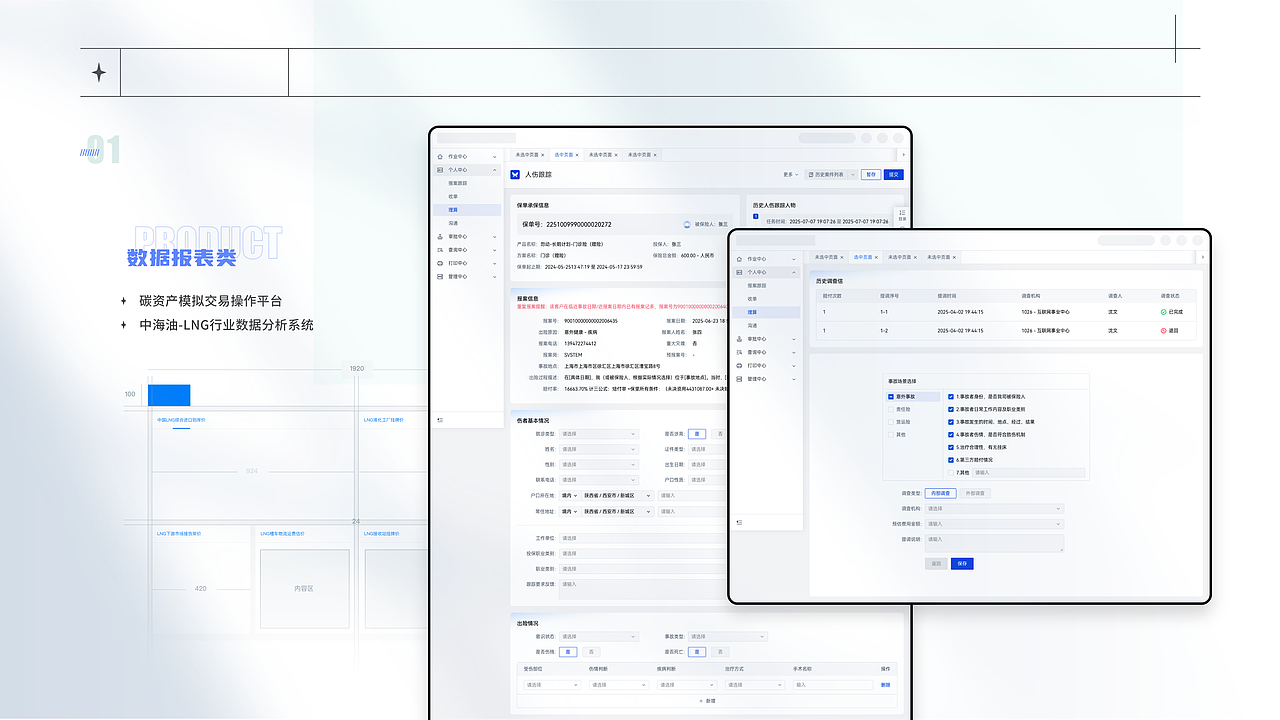Click the blue 保存 button in front window
Image resolution: width=1280 pixels, height=720 pixels.
[x=962, y=564]
